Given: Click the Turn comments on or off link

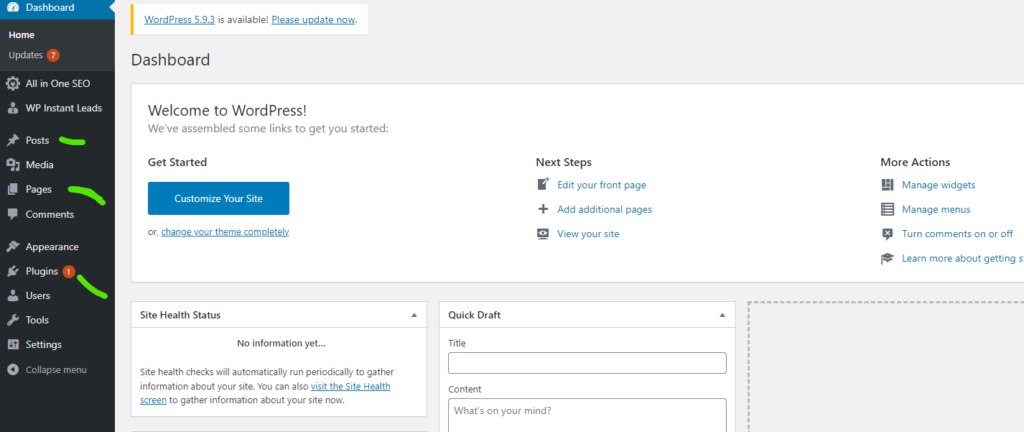Looking at the screenshot, I should (957, 234).
